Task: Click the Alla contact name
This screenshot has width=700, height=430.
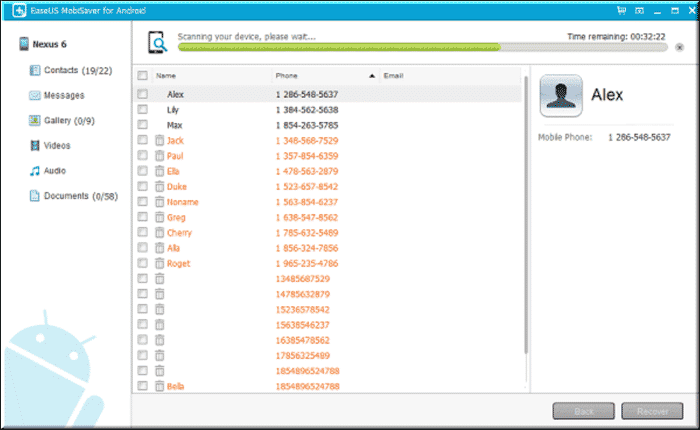Action: pos(173,248)
